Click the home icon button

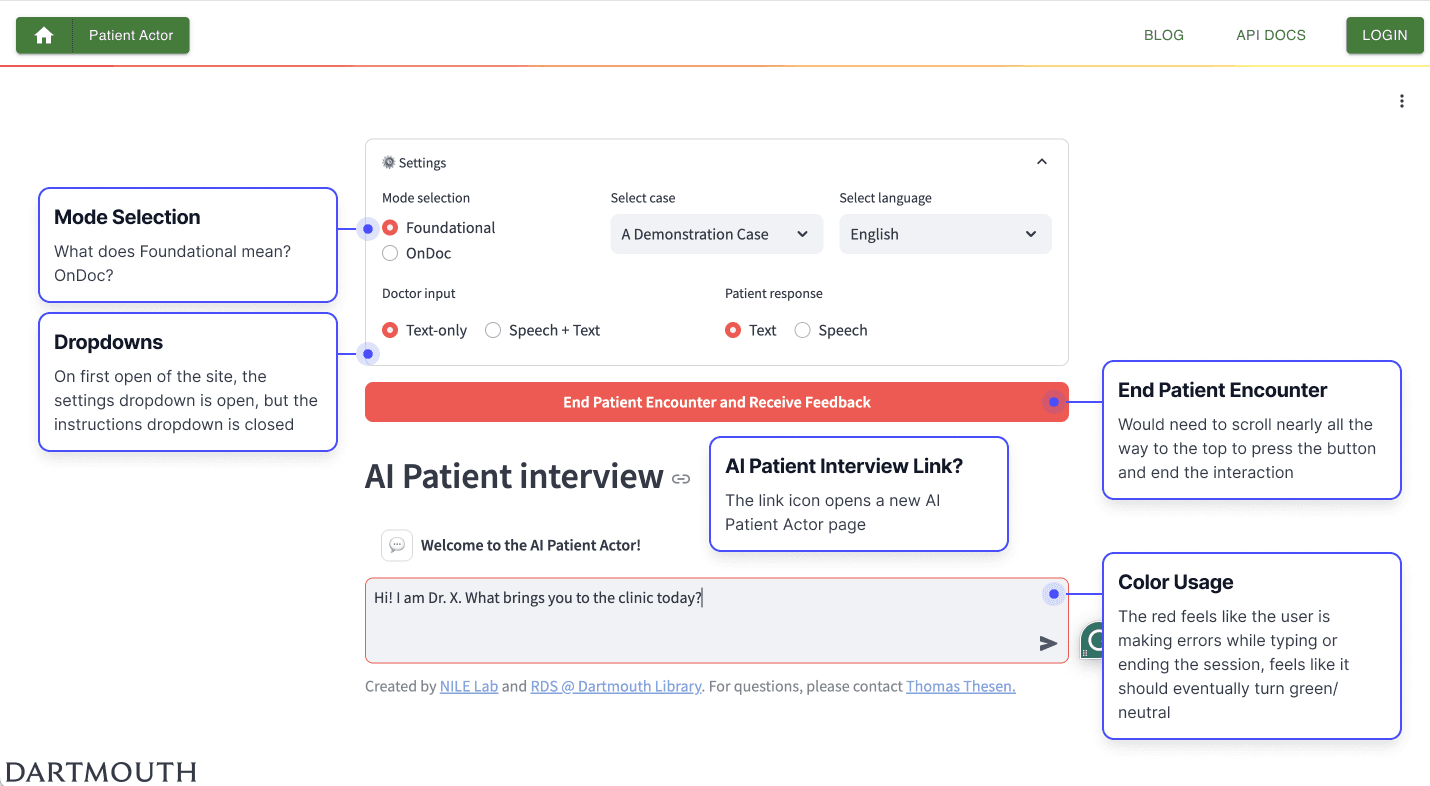point(44,35)
